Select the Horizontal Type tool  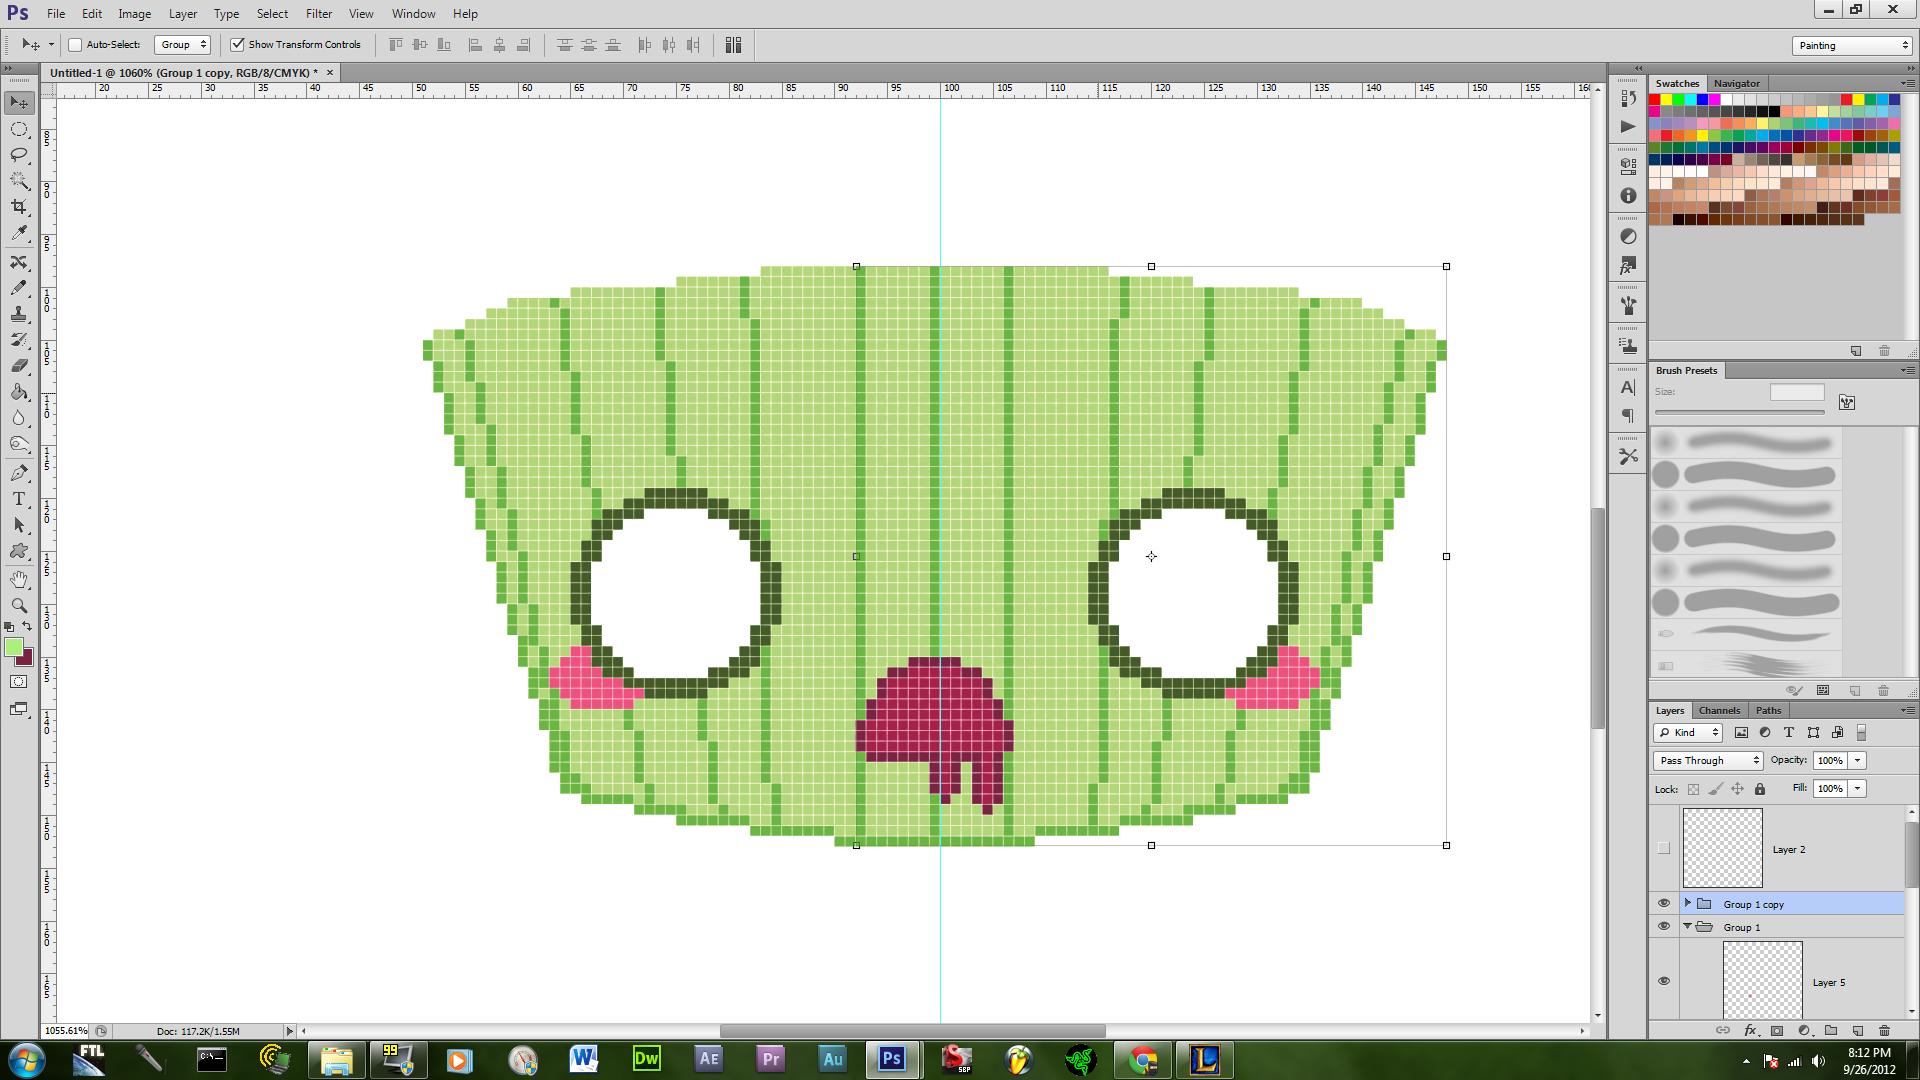tap(19, 499)
